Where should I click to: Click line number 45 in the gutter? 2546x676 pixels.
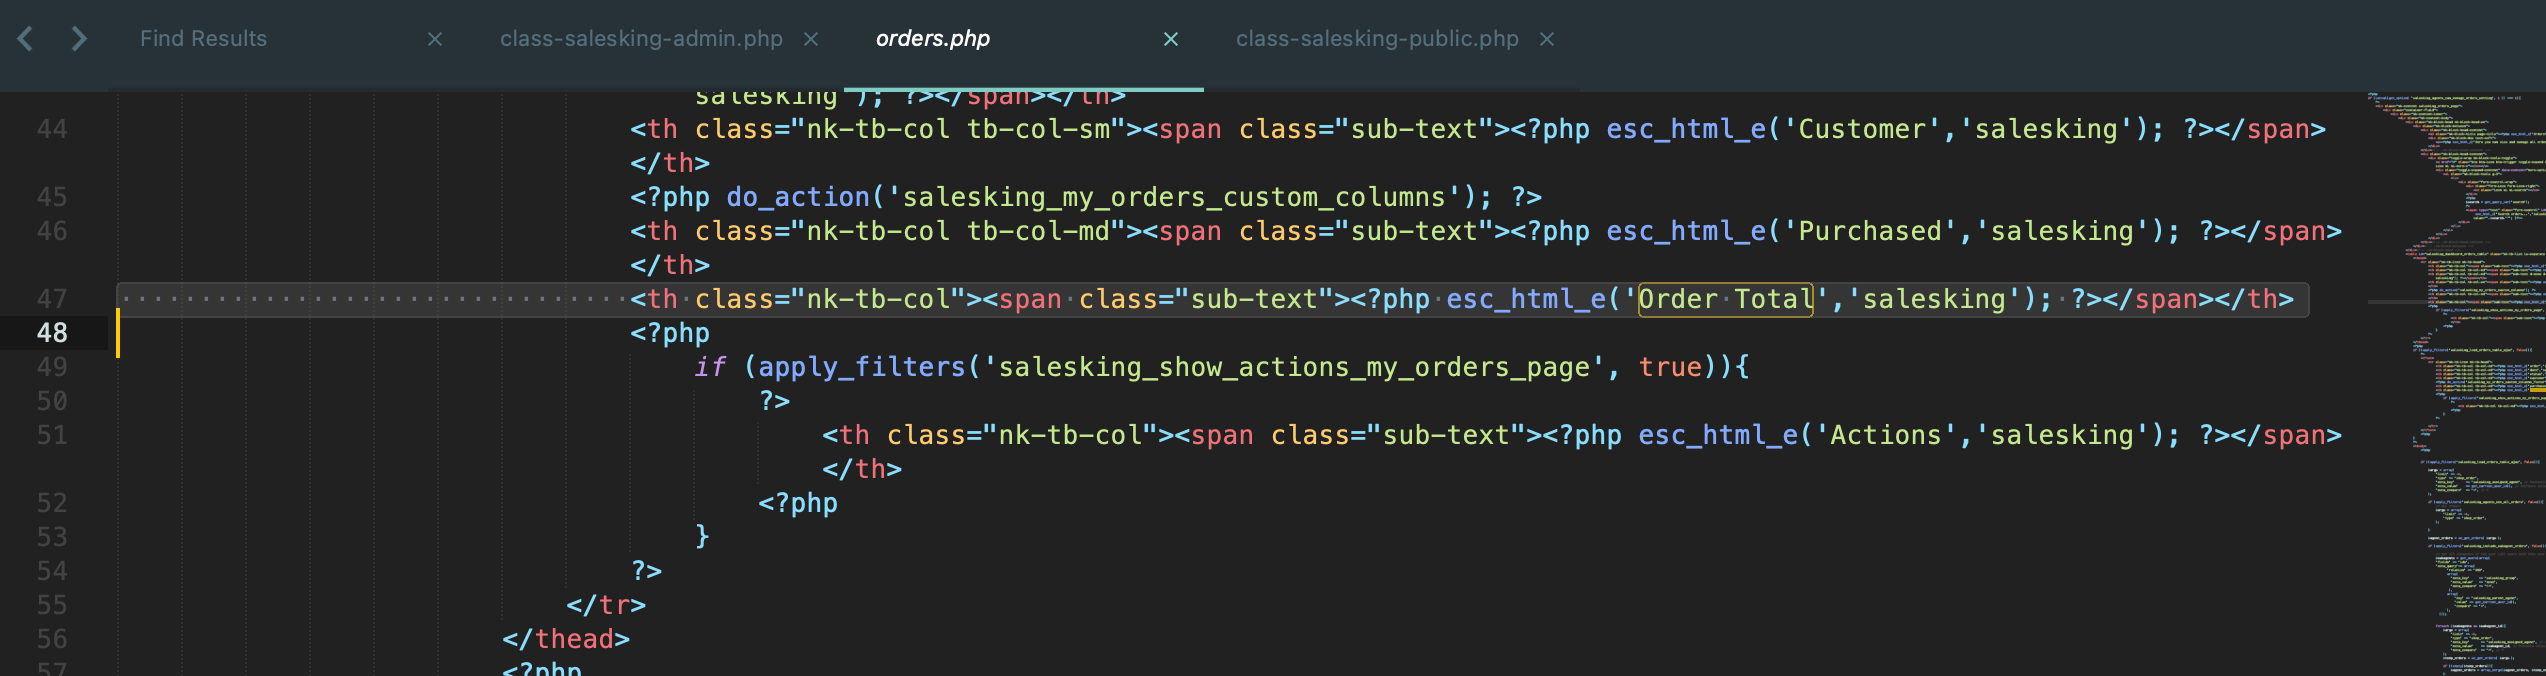tap(52, 197)
